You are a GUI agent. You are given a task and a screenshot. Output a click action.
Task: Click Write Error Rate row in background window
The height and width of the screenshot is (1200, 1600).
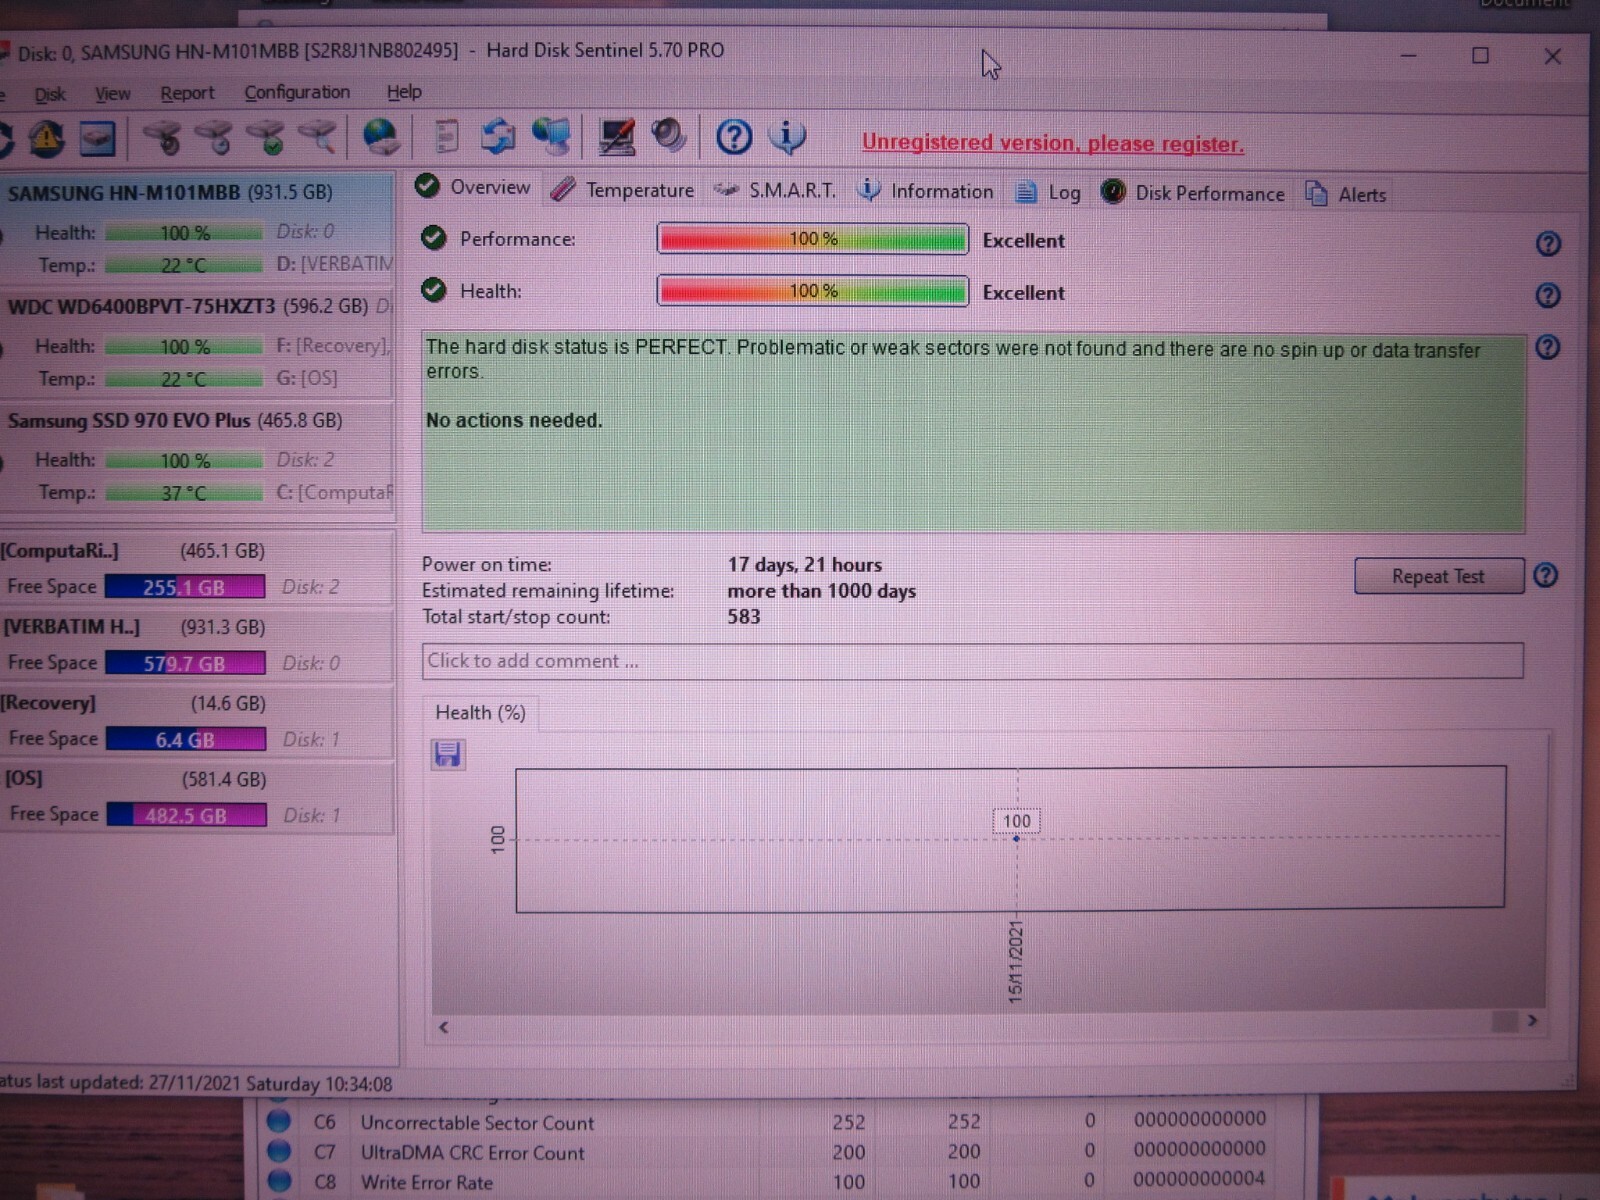pyautogui.click(x=768, y=1181)
